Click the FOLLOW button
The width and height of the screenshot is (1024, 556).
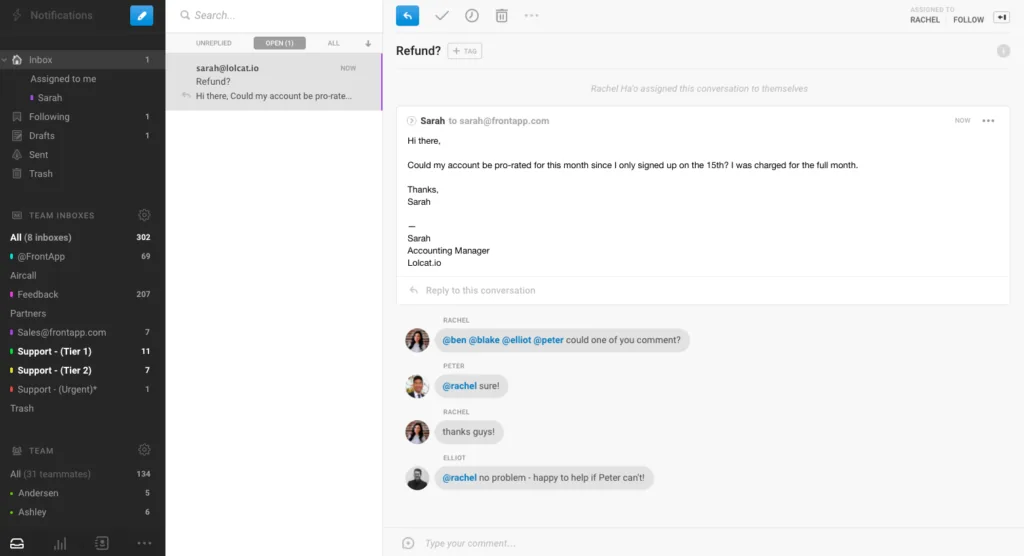point(968,20)
